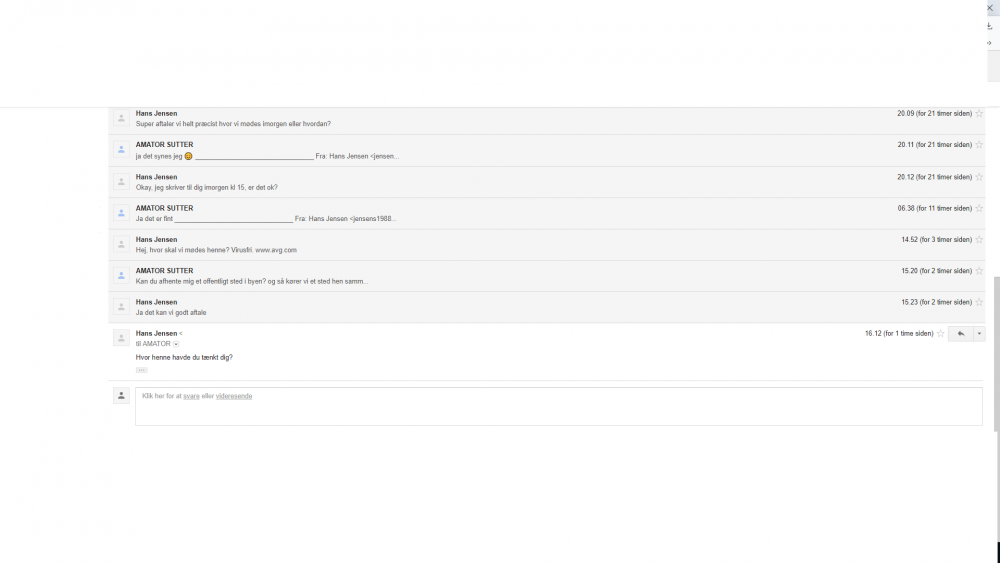Star the 16.12 message from Hans Jensen
This screenshot has width=1000, height=563.
940,333
